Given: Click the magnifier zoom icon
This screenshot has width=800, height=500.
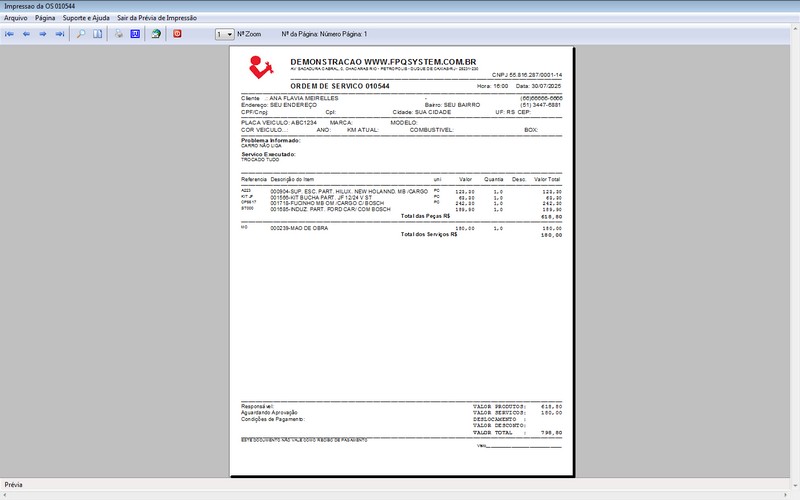Looking at the screenshot, I should 81,34.
